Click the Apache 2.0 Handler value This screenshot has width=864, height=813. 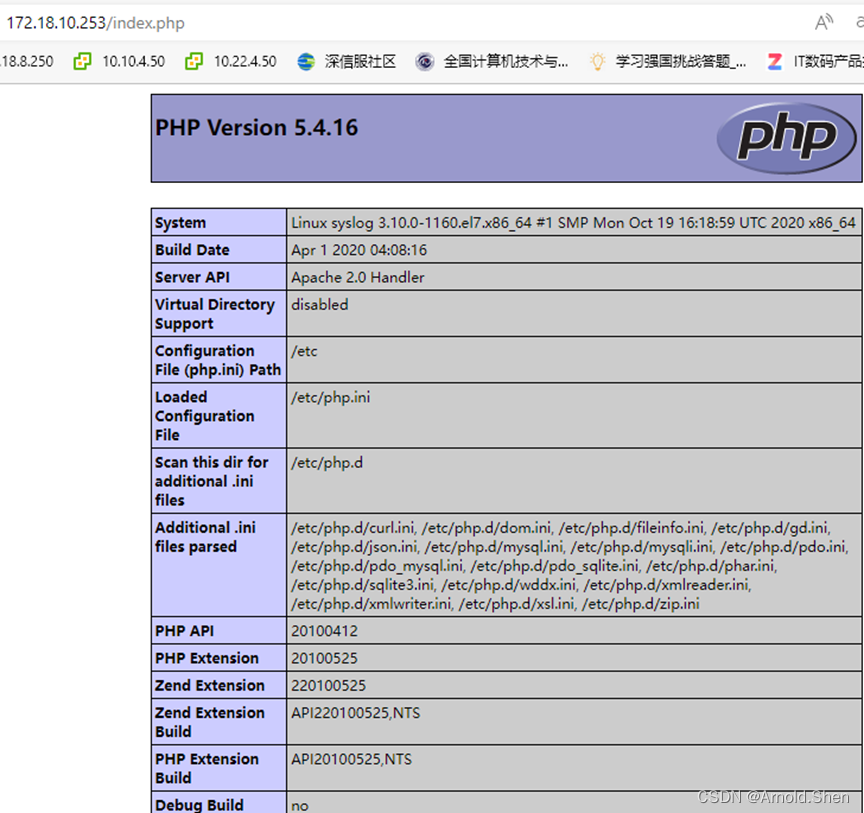(358, 277)
